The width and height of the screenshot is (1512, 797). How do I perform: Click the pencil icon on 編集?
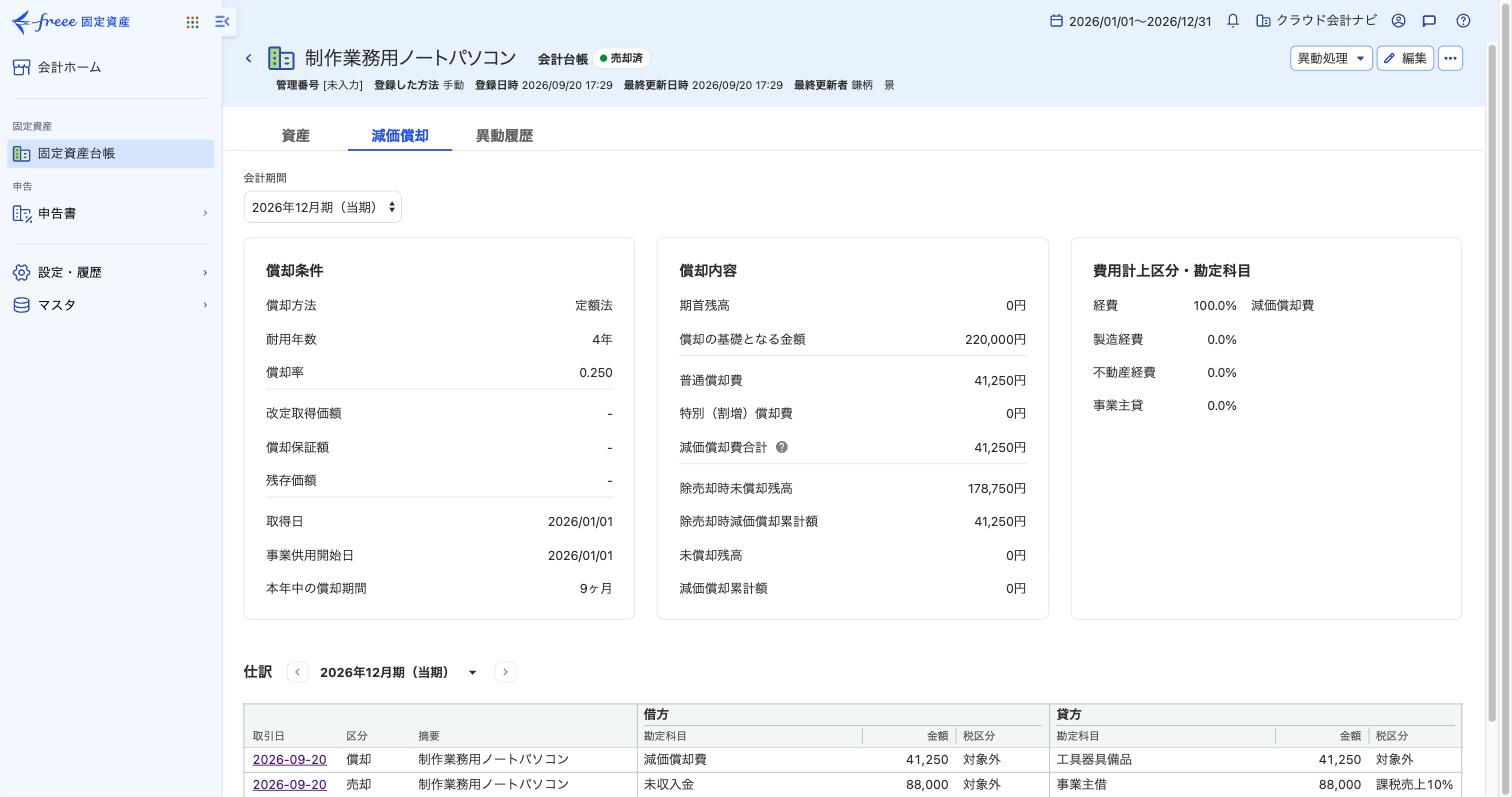1389,59
